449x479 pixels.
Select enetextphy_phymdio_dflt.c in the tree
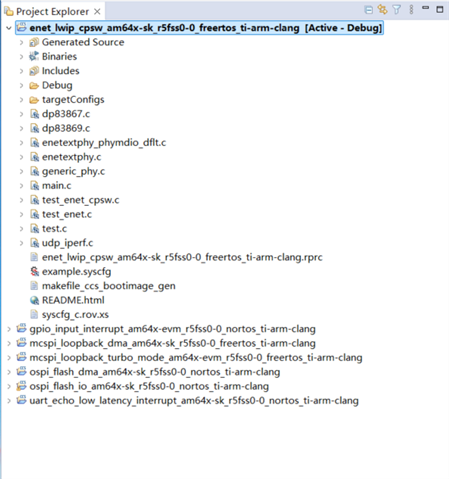coord(104,143)
